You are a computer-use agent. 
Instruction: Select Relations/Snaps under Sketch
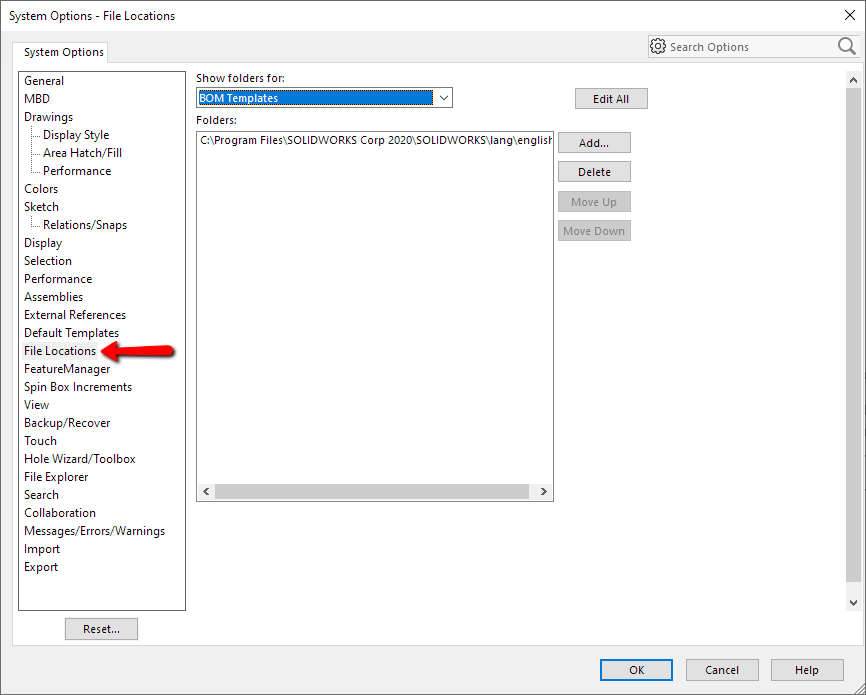pos(85,225)
